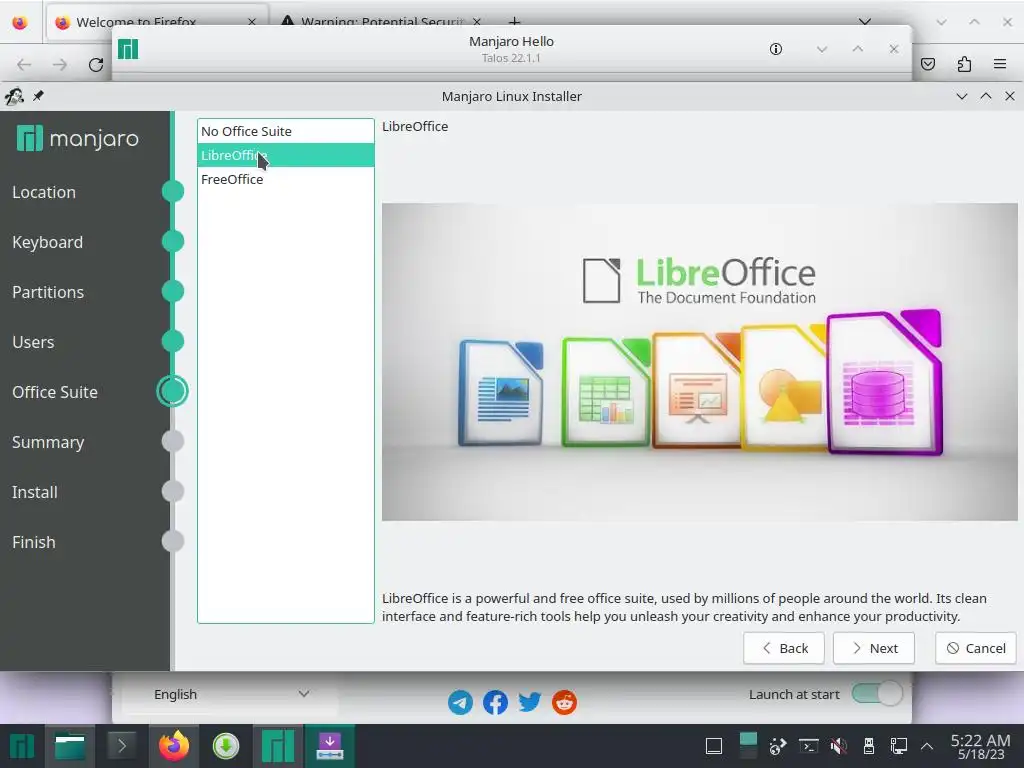Open the Facebook link in Manjaro Hello

[495, 703]
